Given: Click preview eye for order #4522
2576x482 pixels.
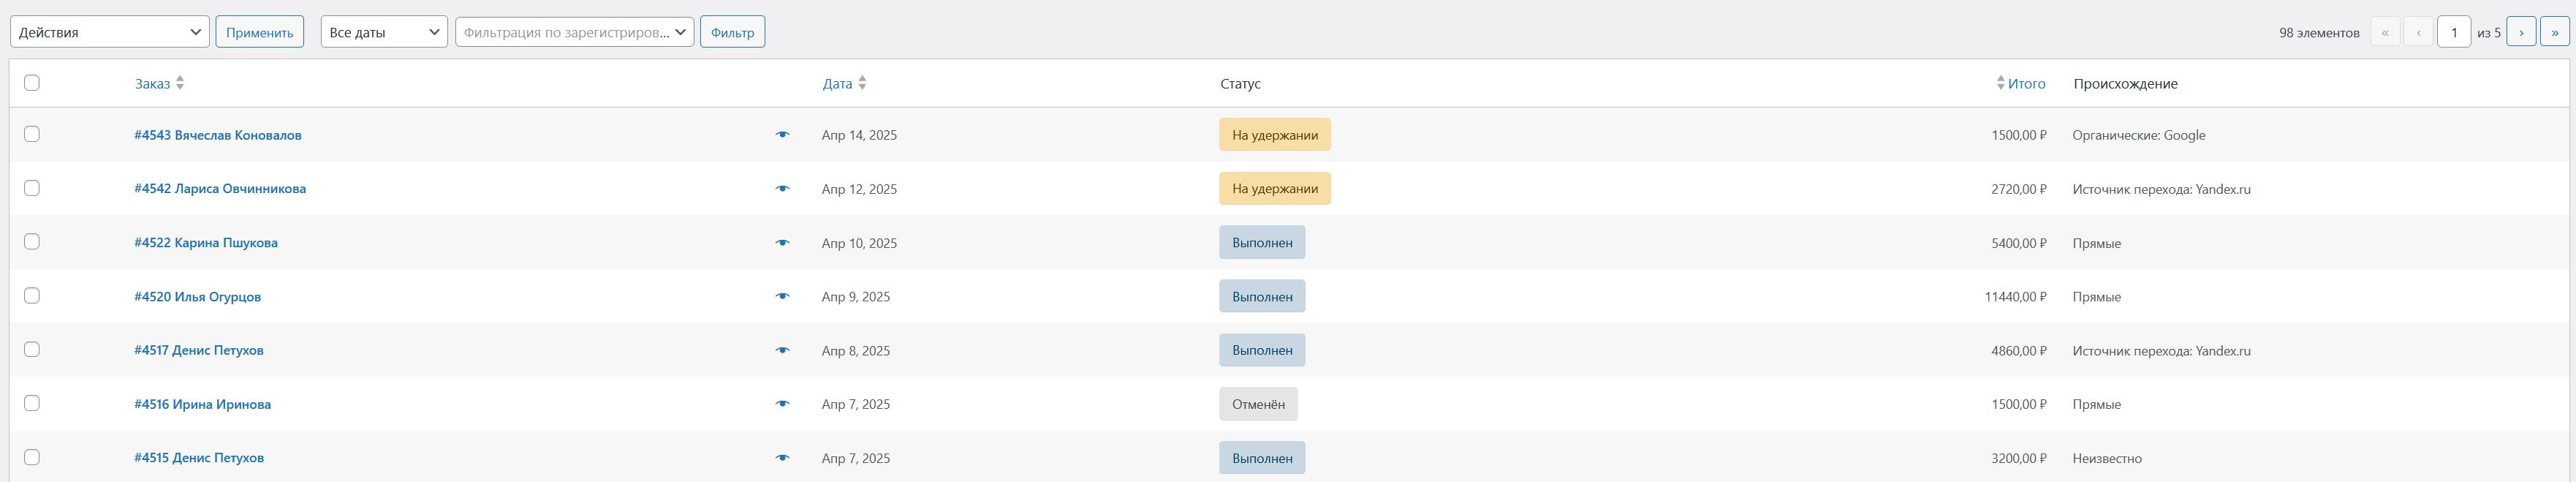Looking at the screenshot, I should pos(782,243).
